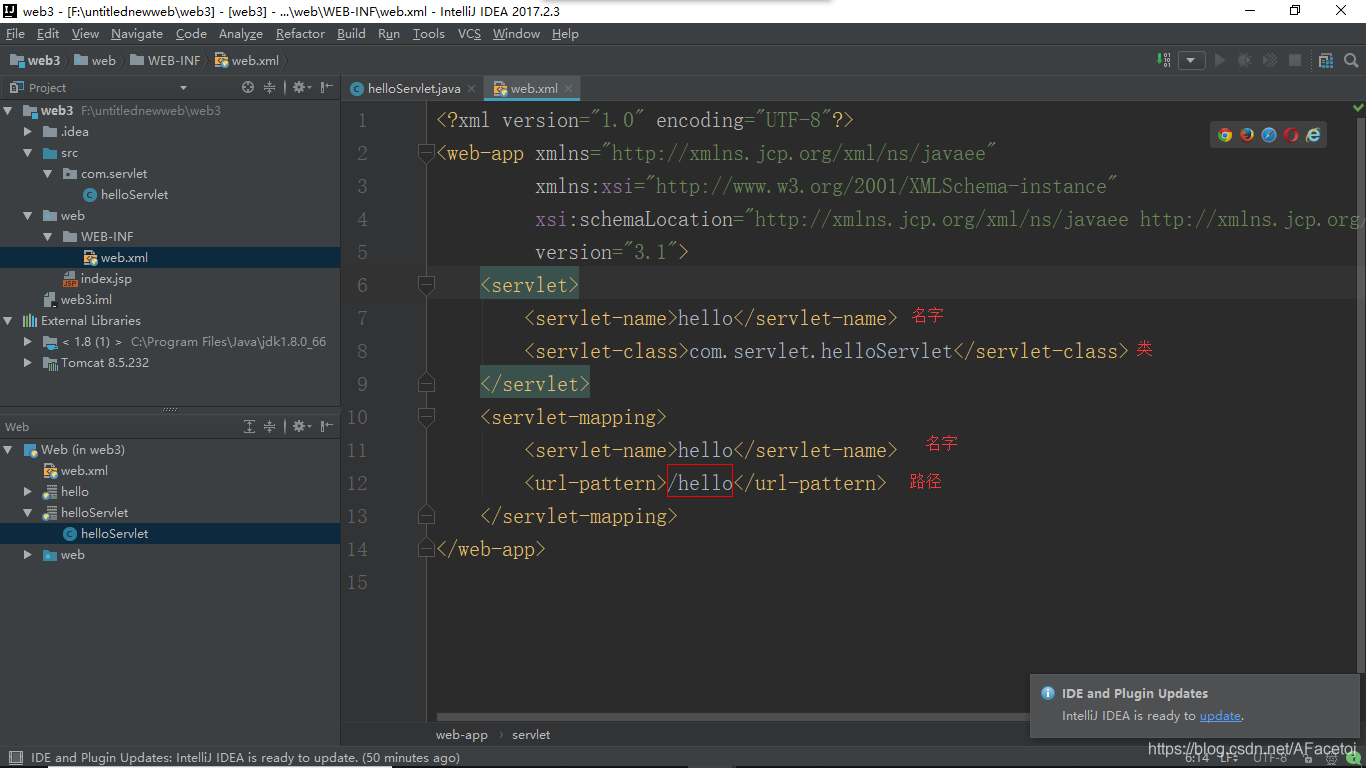Collapse the com.servlet package

(x=48, y=174)
